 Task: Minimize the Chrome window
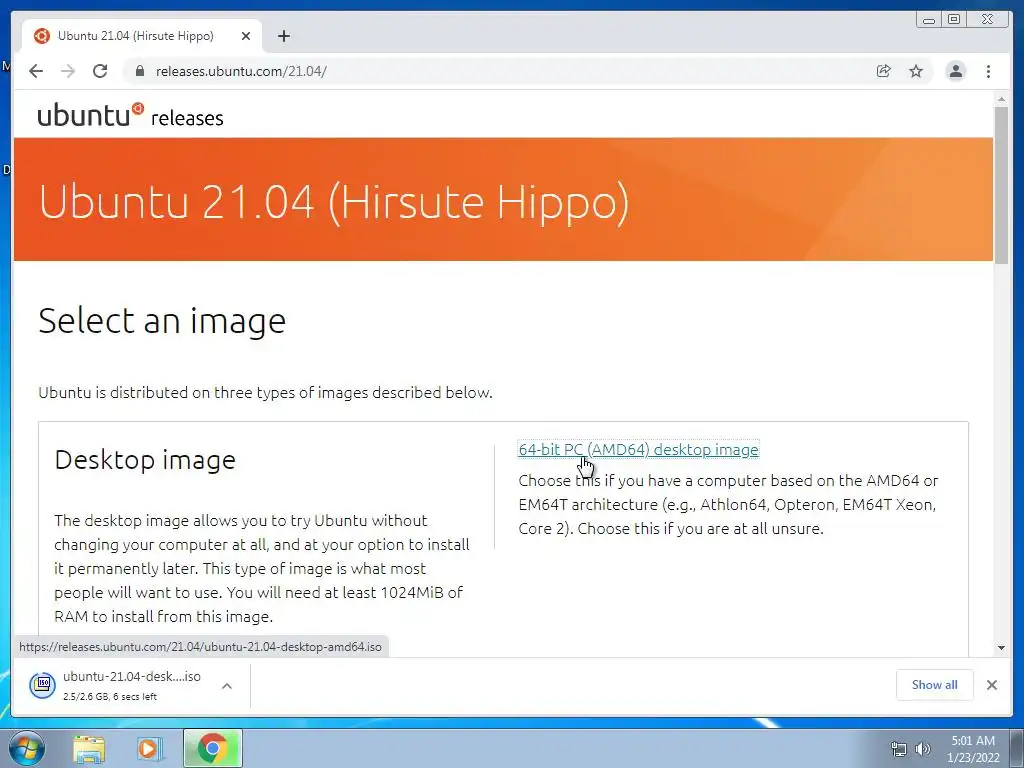[929, 20]
